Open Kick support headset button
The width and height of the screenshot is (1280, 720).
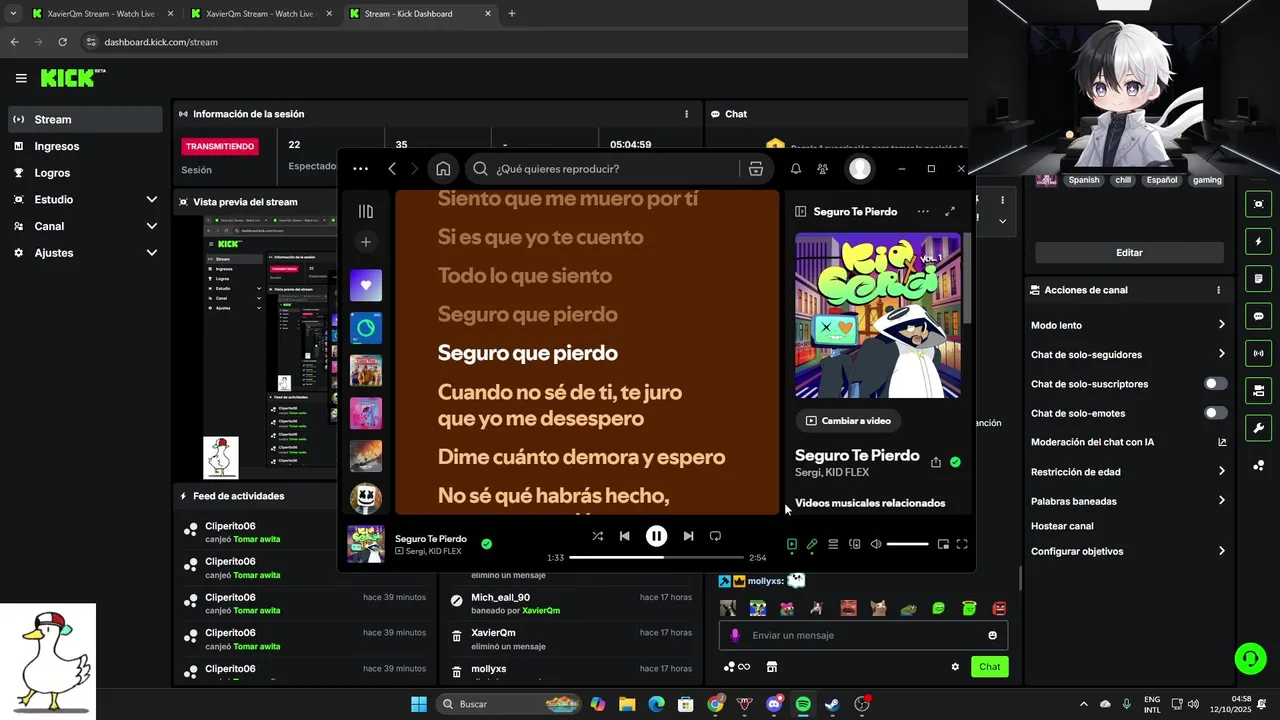pyautogui.click(x=1250, y=658)
